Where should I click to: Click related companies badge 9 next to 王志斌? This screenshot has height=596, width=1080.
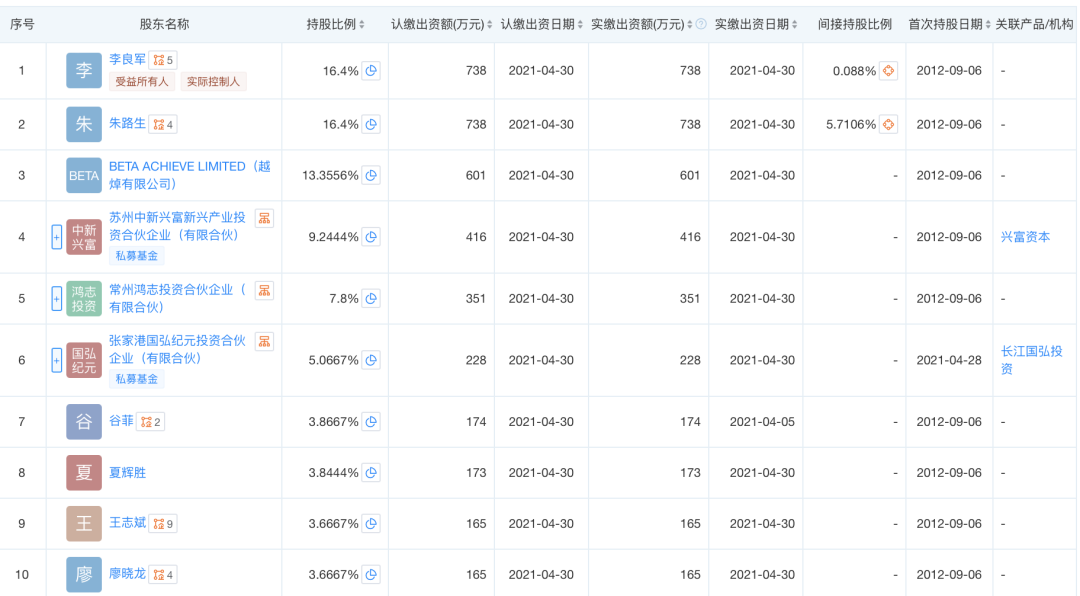pos(163,524)
